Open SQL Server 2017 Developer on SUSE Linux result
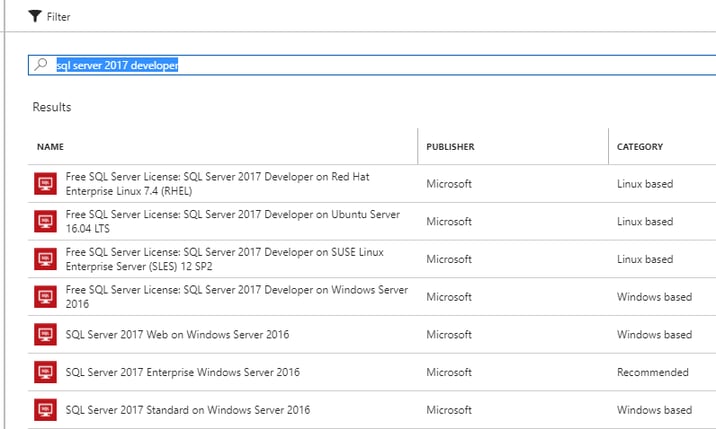716x429 pixels. point(372,259)
